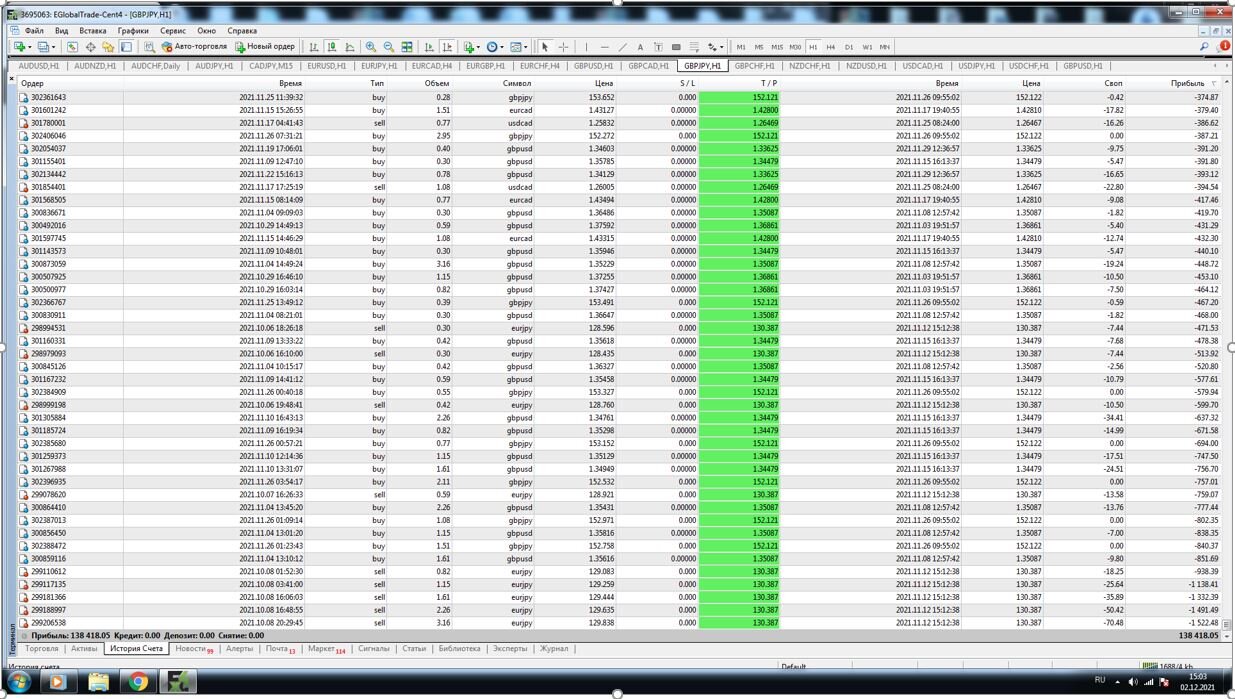Open the Новости terminal tab
This screenshot has width=1235, height=699.
pos(194,649)
